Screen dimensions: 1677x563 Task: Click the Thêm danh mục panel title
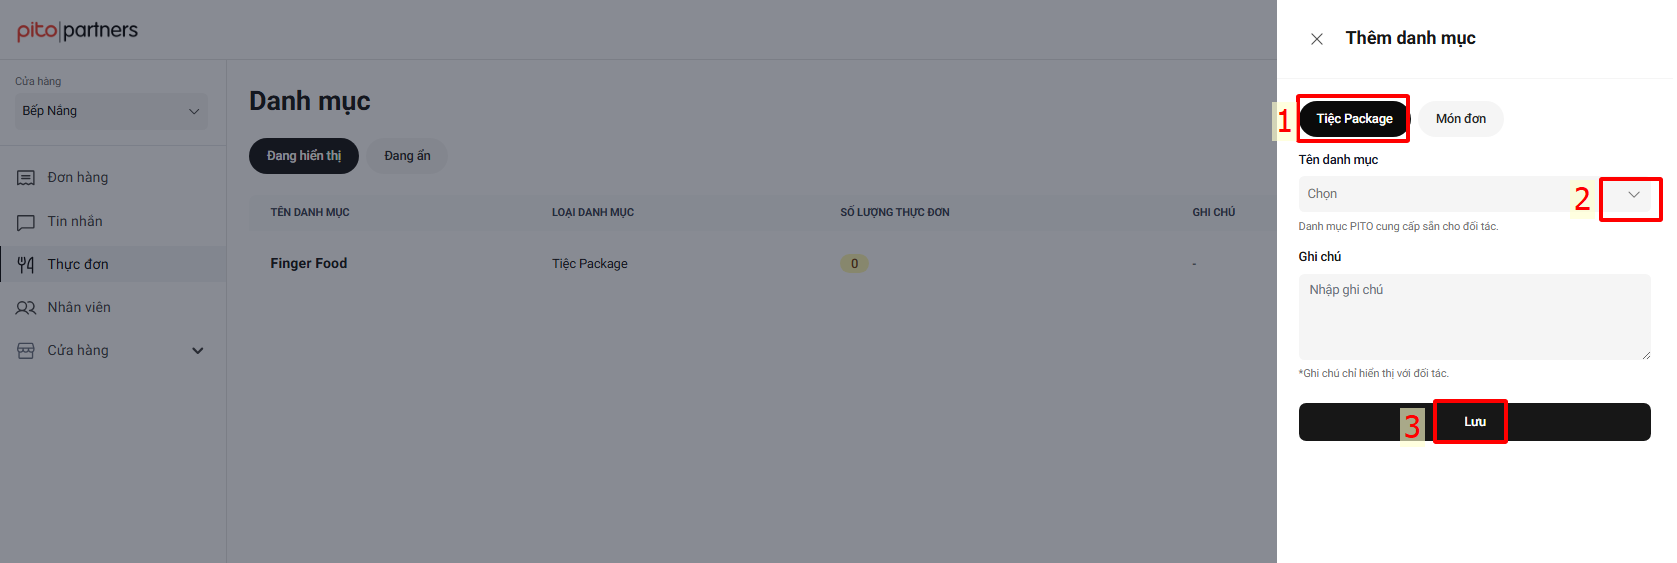(1410, 38)
